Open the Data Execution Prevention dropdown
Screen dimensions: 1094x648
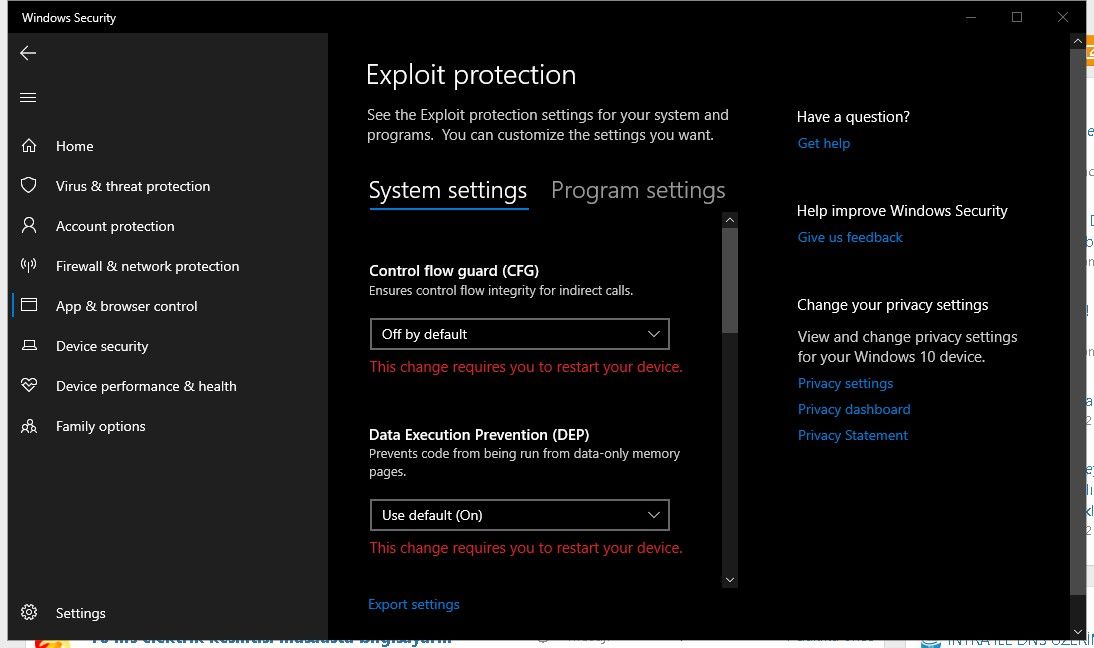point(519,515)
